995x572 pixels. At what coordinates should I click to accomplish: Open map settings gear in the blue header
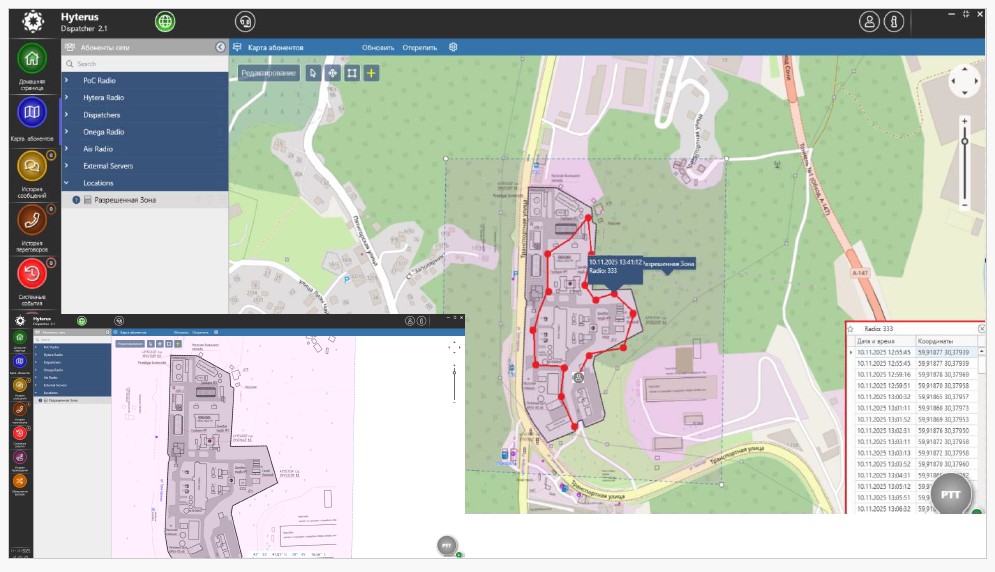point(453,47)
